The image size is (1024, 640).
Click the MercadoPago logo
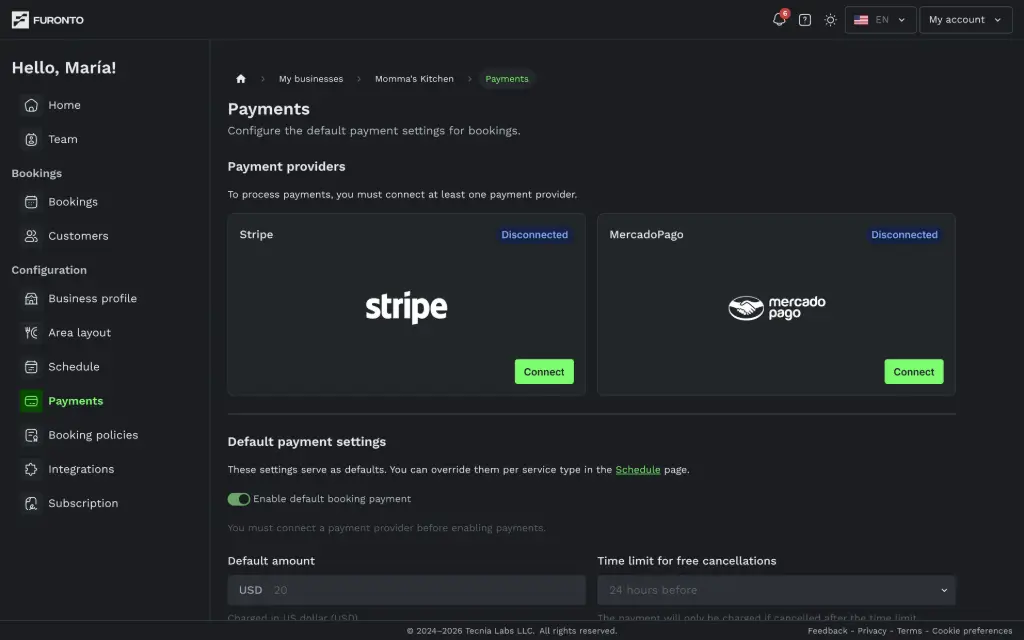tap(776, 308)
